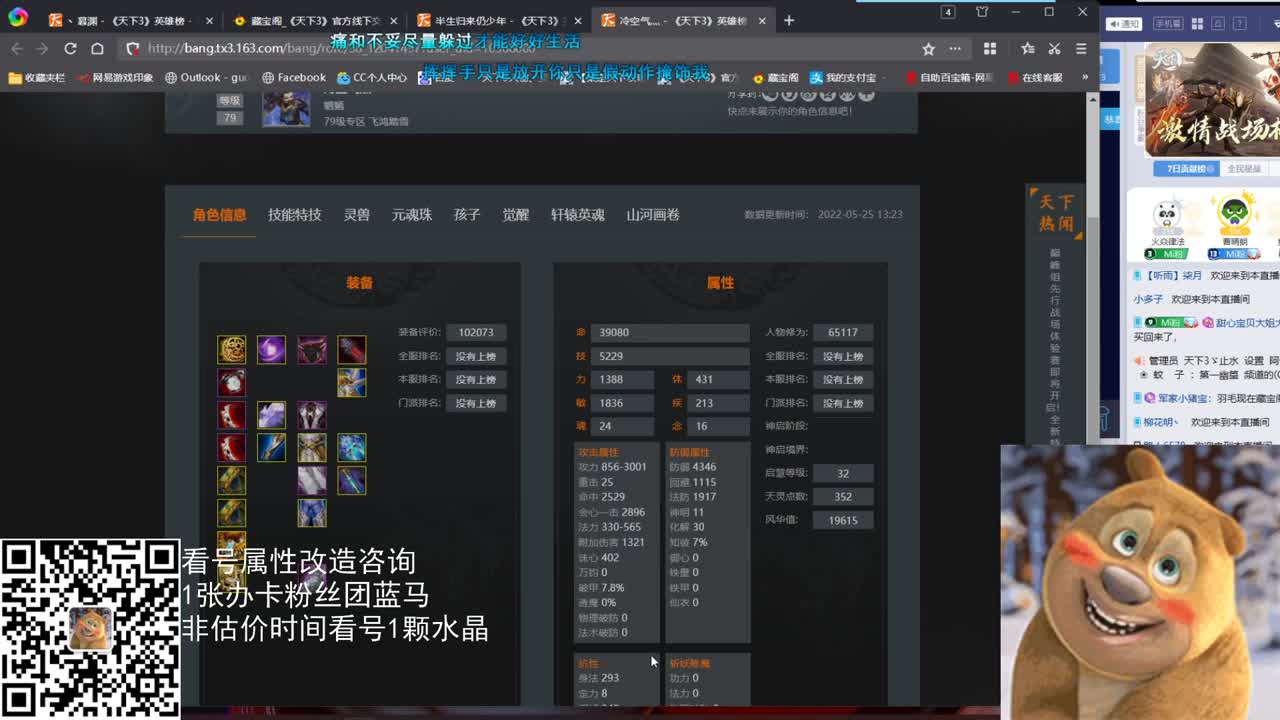The width and height of the screenshot is (1280, 720).
Task: Open the browser hamburger menu icon
Action: pos(1081,49)
